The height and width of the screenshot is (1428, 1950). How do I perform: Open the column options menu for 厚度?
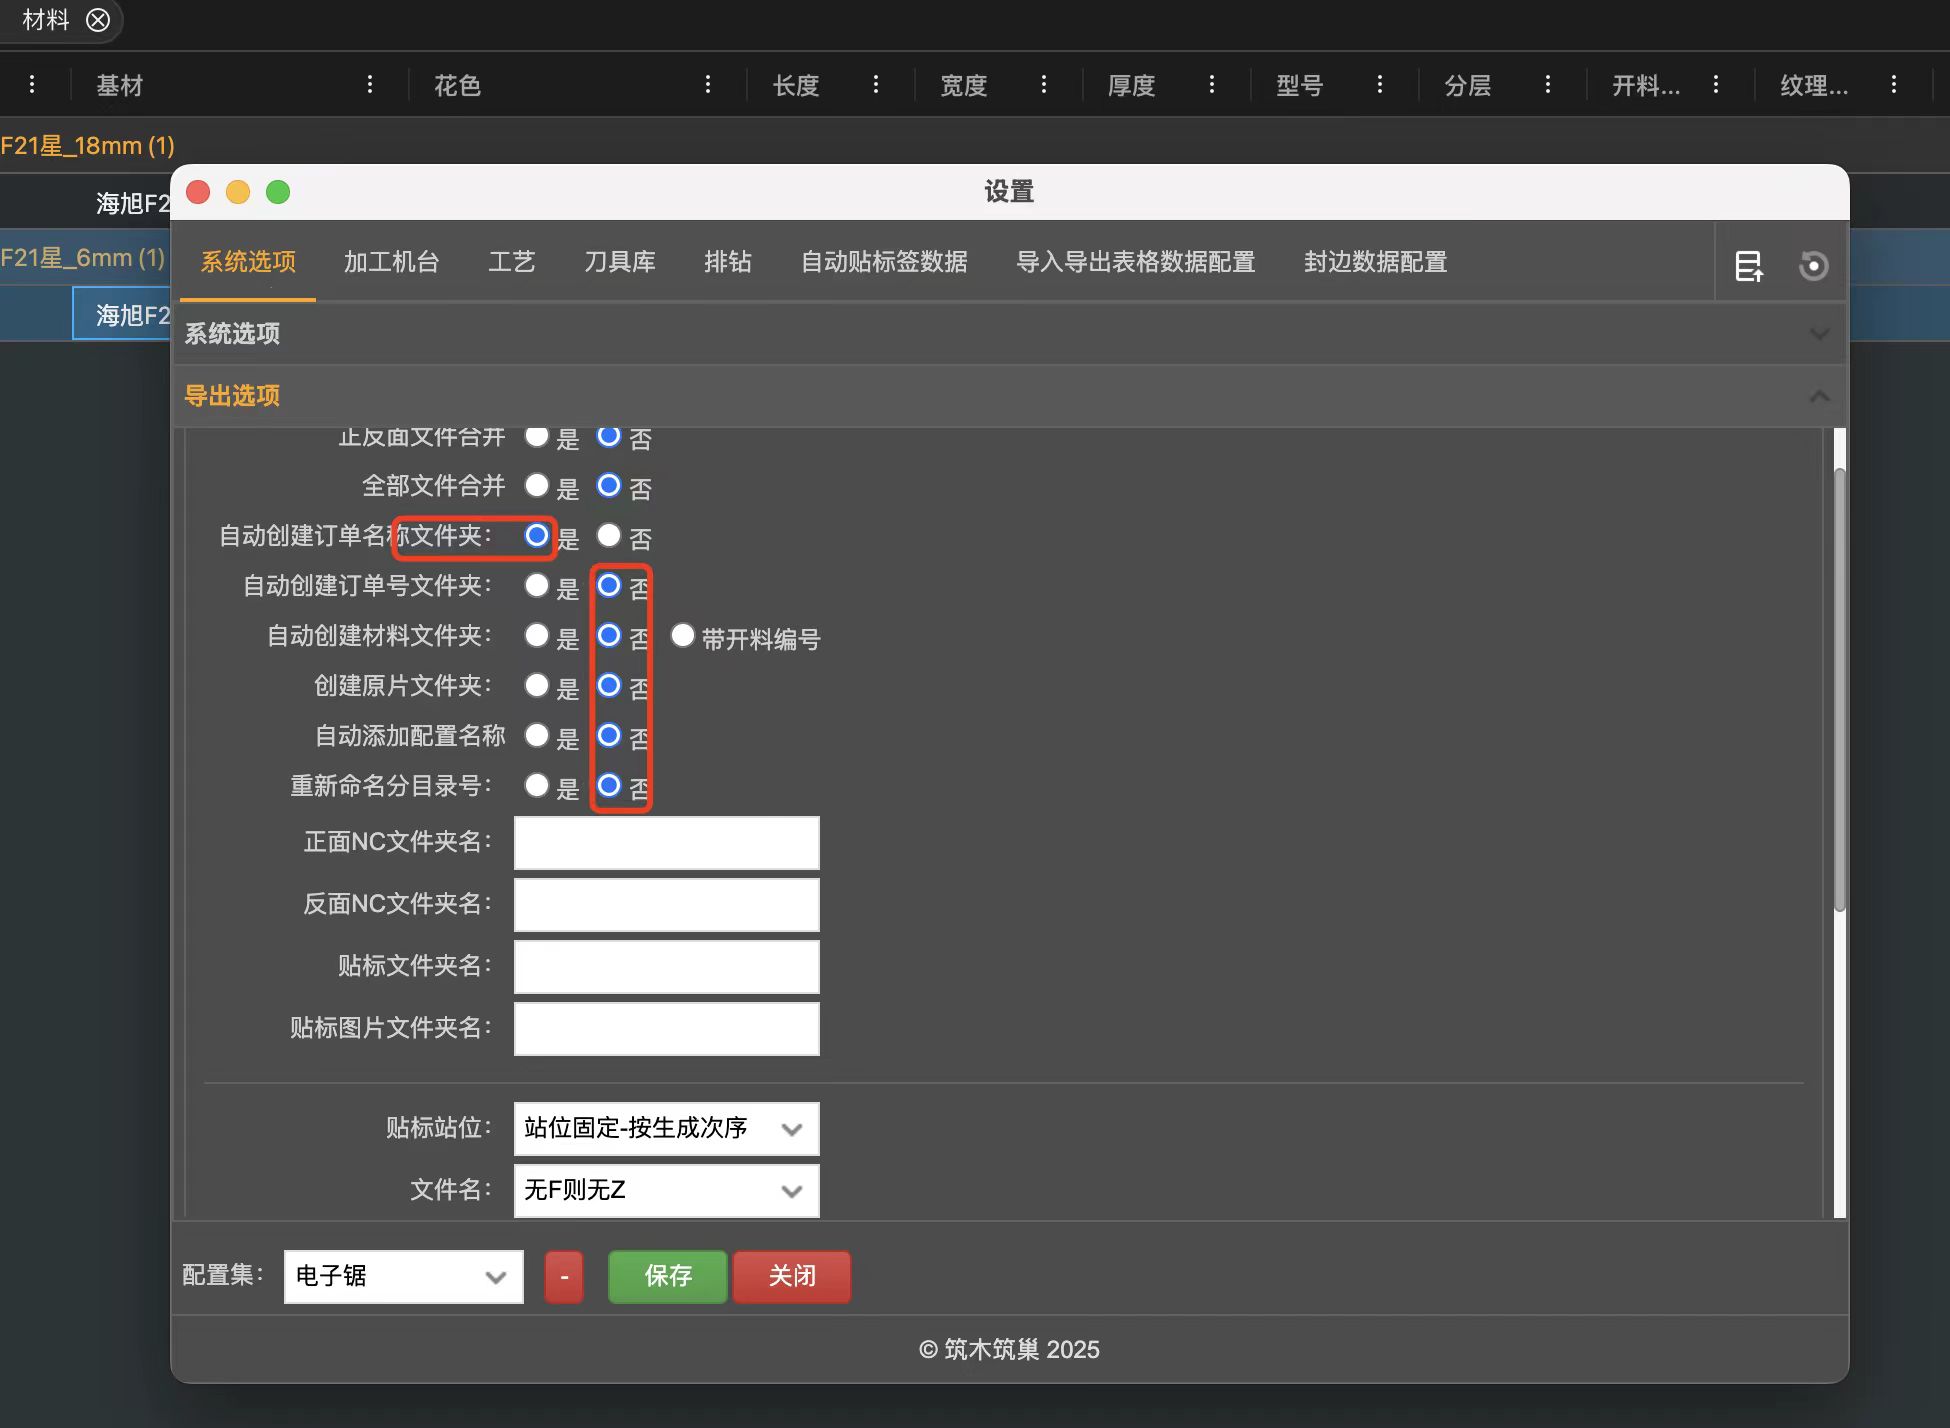tap(1212, 85)
